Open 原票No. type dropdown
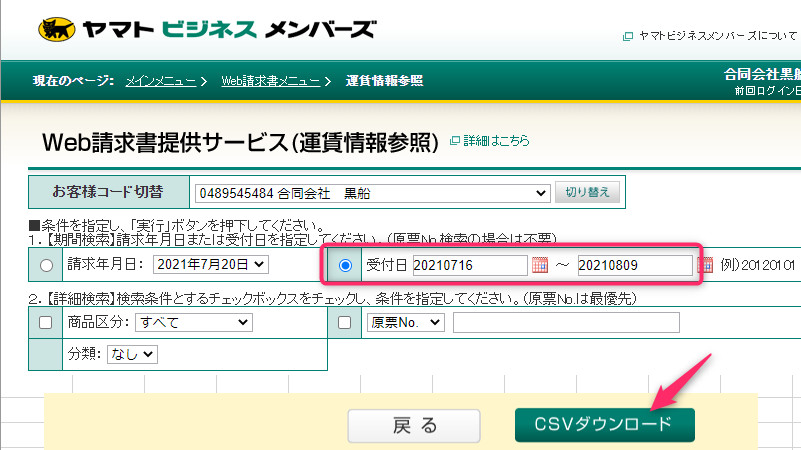 click(x=406, y=322)
